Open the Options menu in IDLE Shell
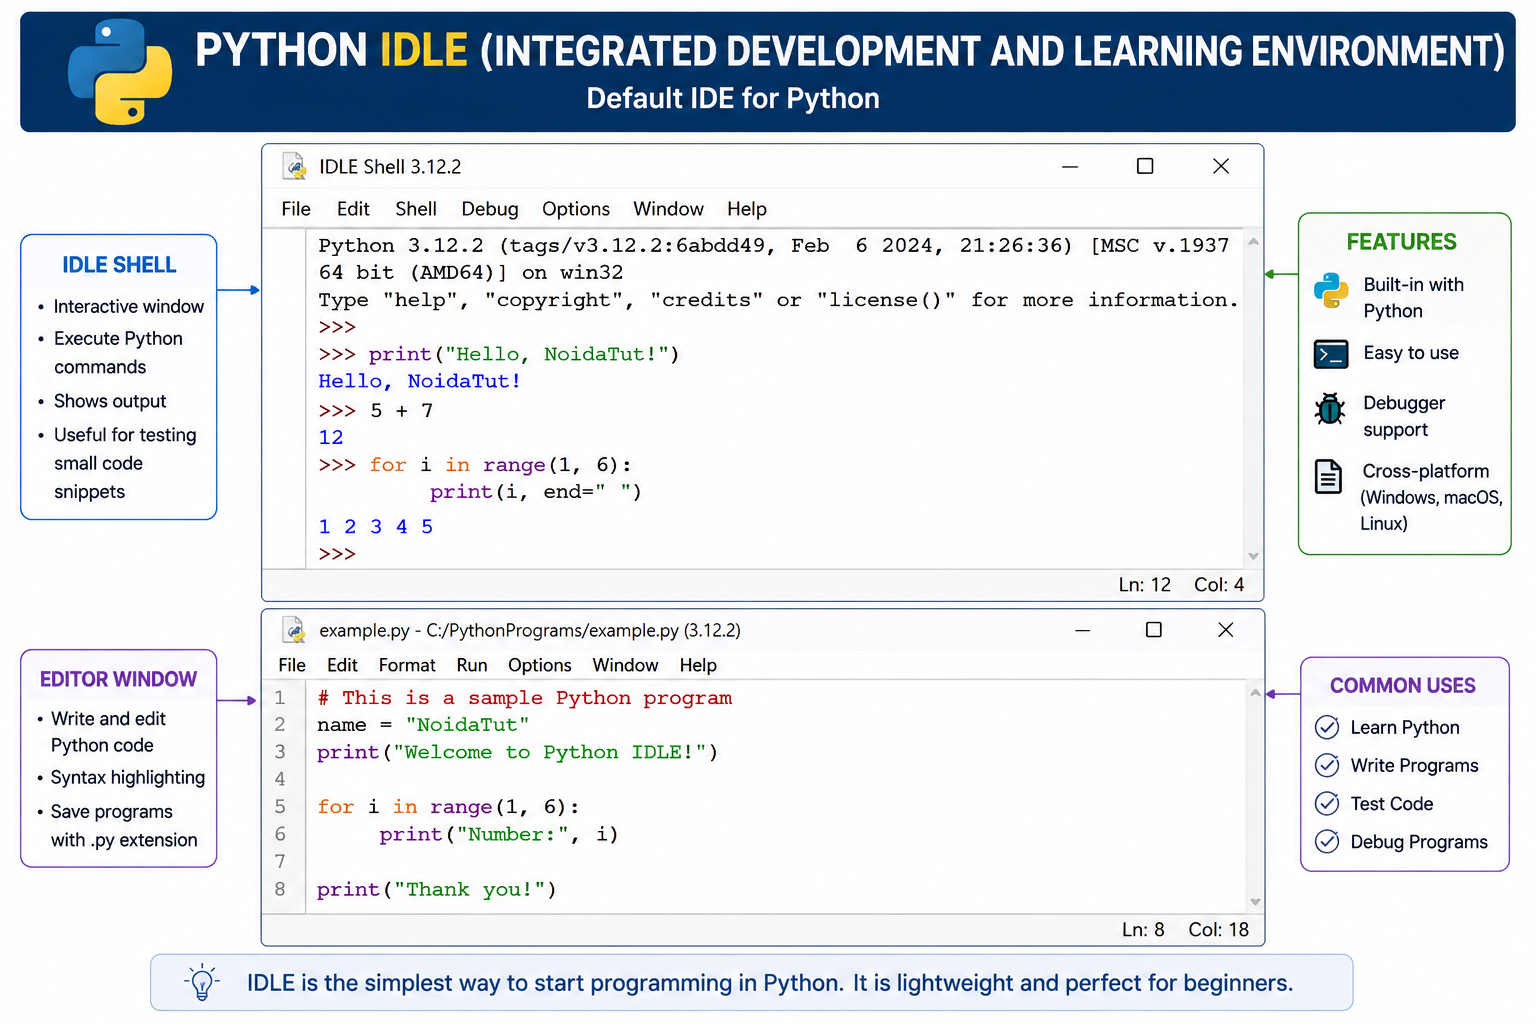Viewport: 1536px width, 1024px height. pos(576,209)
